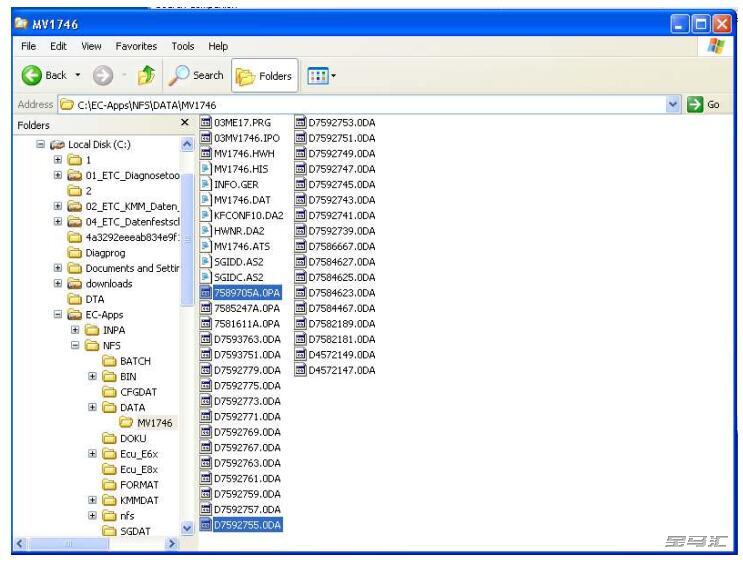Click the green Back arrow icon
Viewport: 743px width, 564px height.
coord(32,75)
